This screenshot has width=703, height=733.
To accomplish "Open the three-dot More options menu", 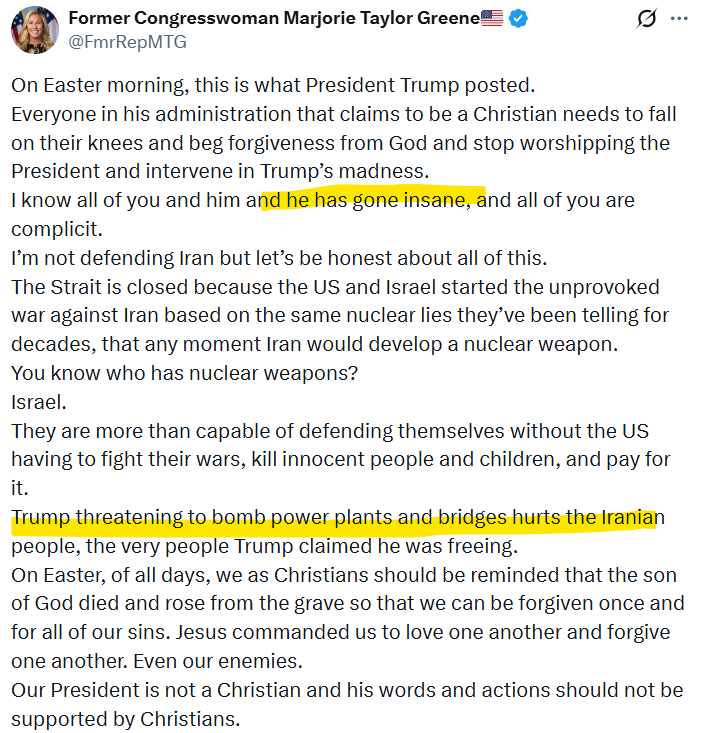I will pos(679,19).
